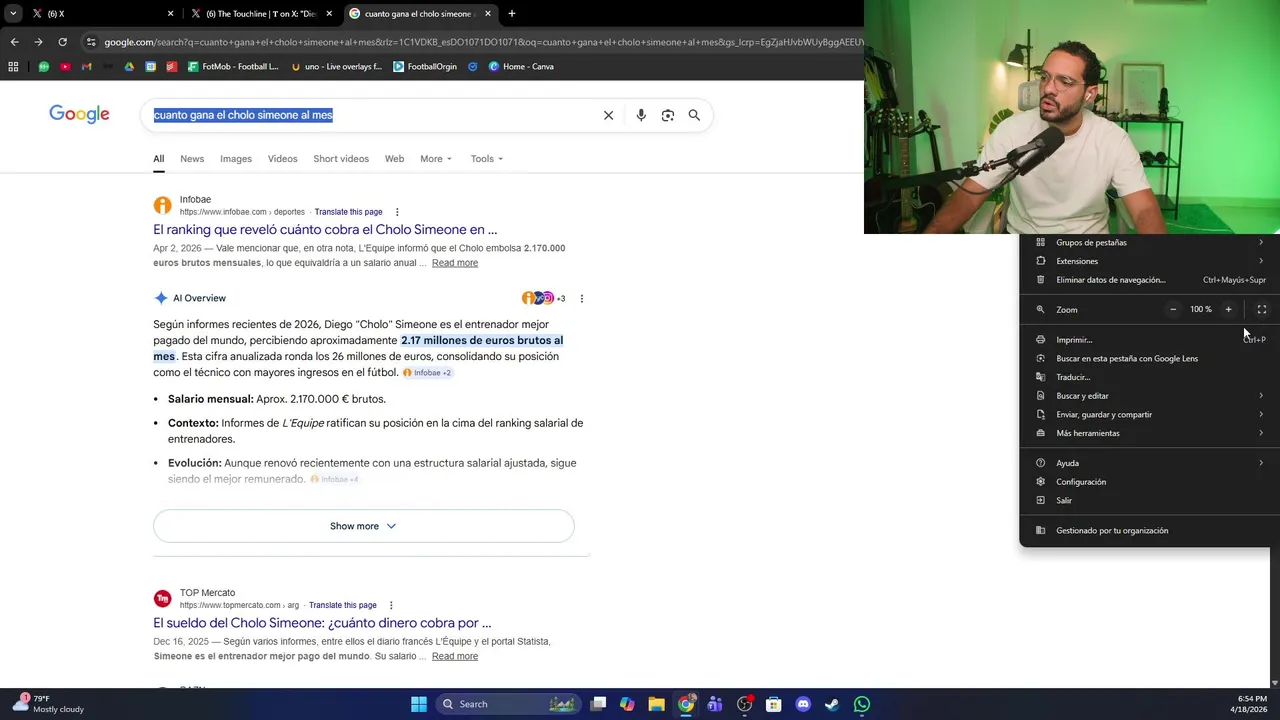Viewport: 1280px width, 720px height.
Task: Expand Enviar, guardar y compartir submenu
Action: pos(1149,414)
